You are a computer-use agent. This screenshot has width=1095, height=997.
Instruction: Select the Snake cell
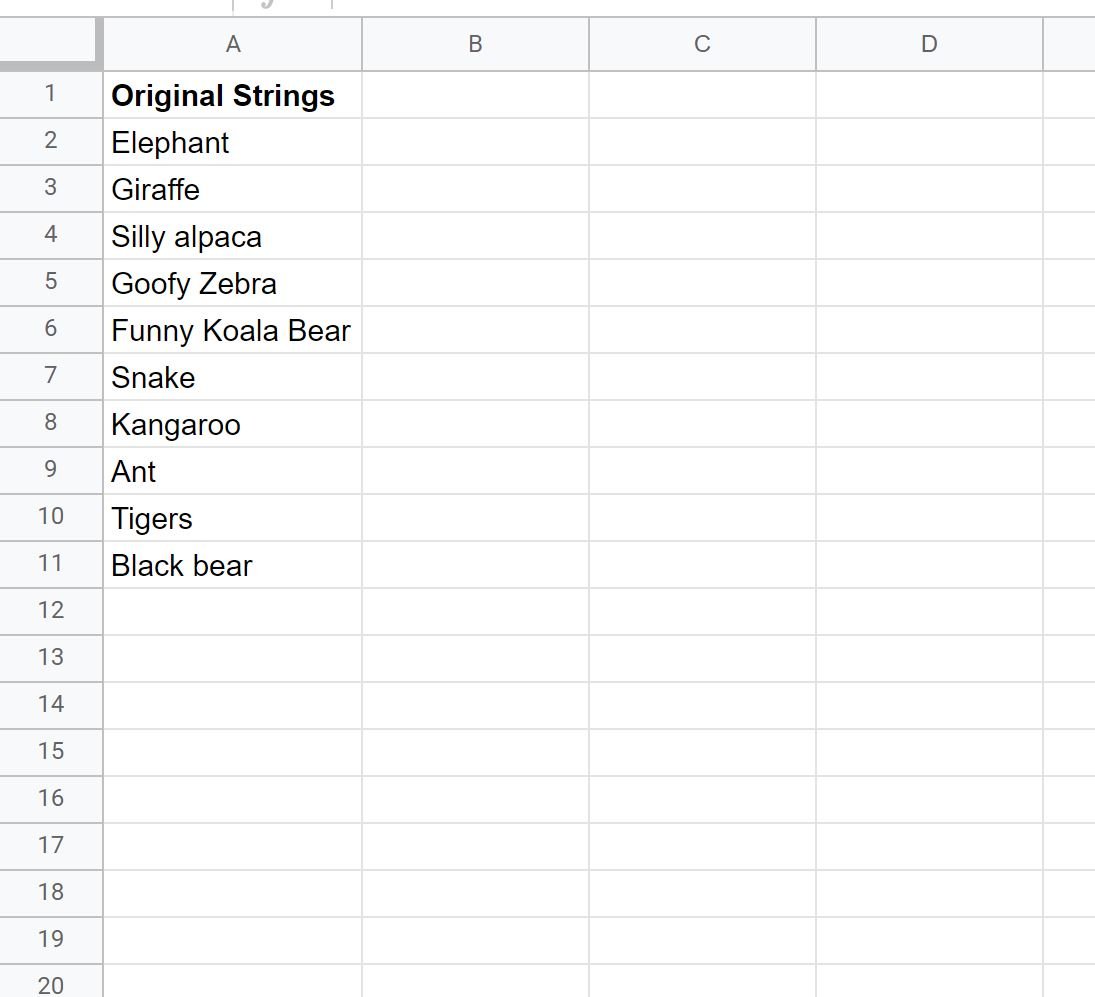coord(233,376)
